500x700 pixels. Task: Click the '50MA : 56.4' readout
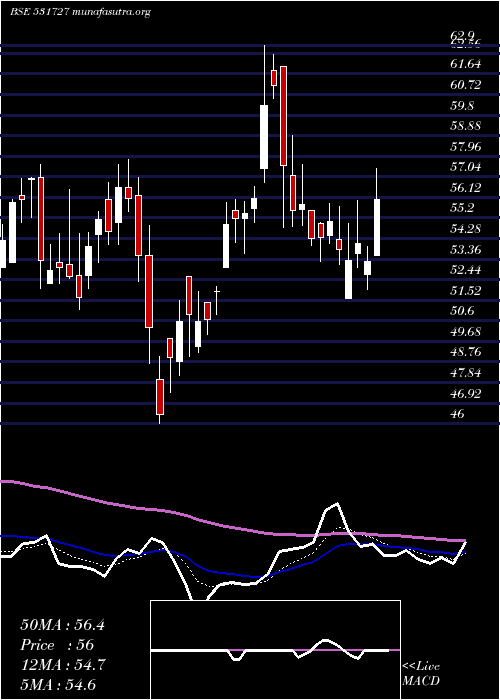coord(62,625)
